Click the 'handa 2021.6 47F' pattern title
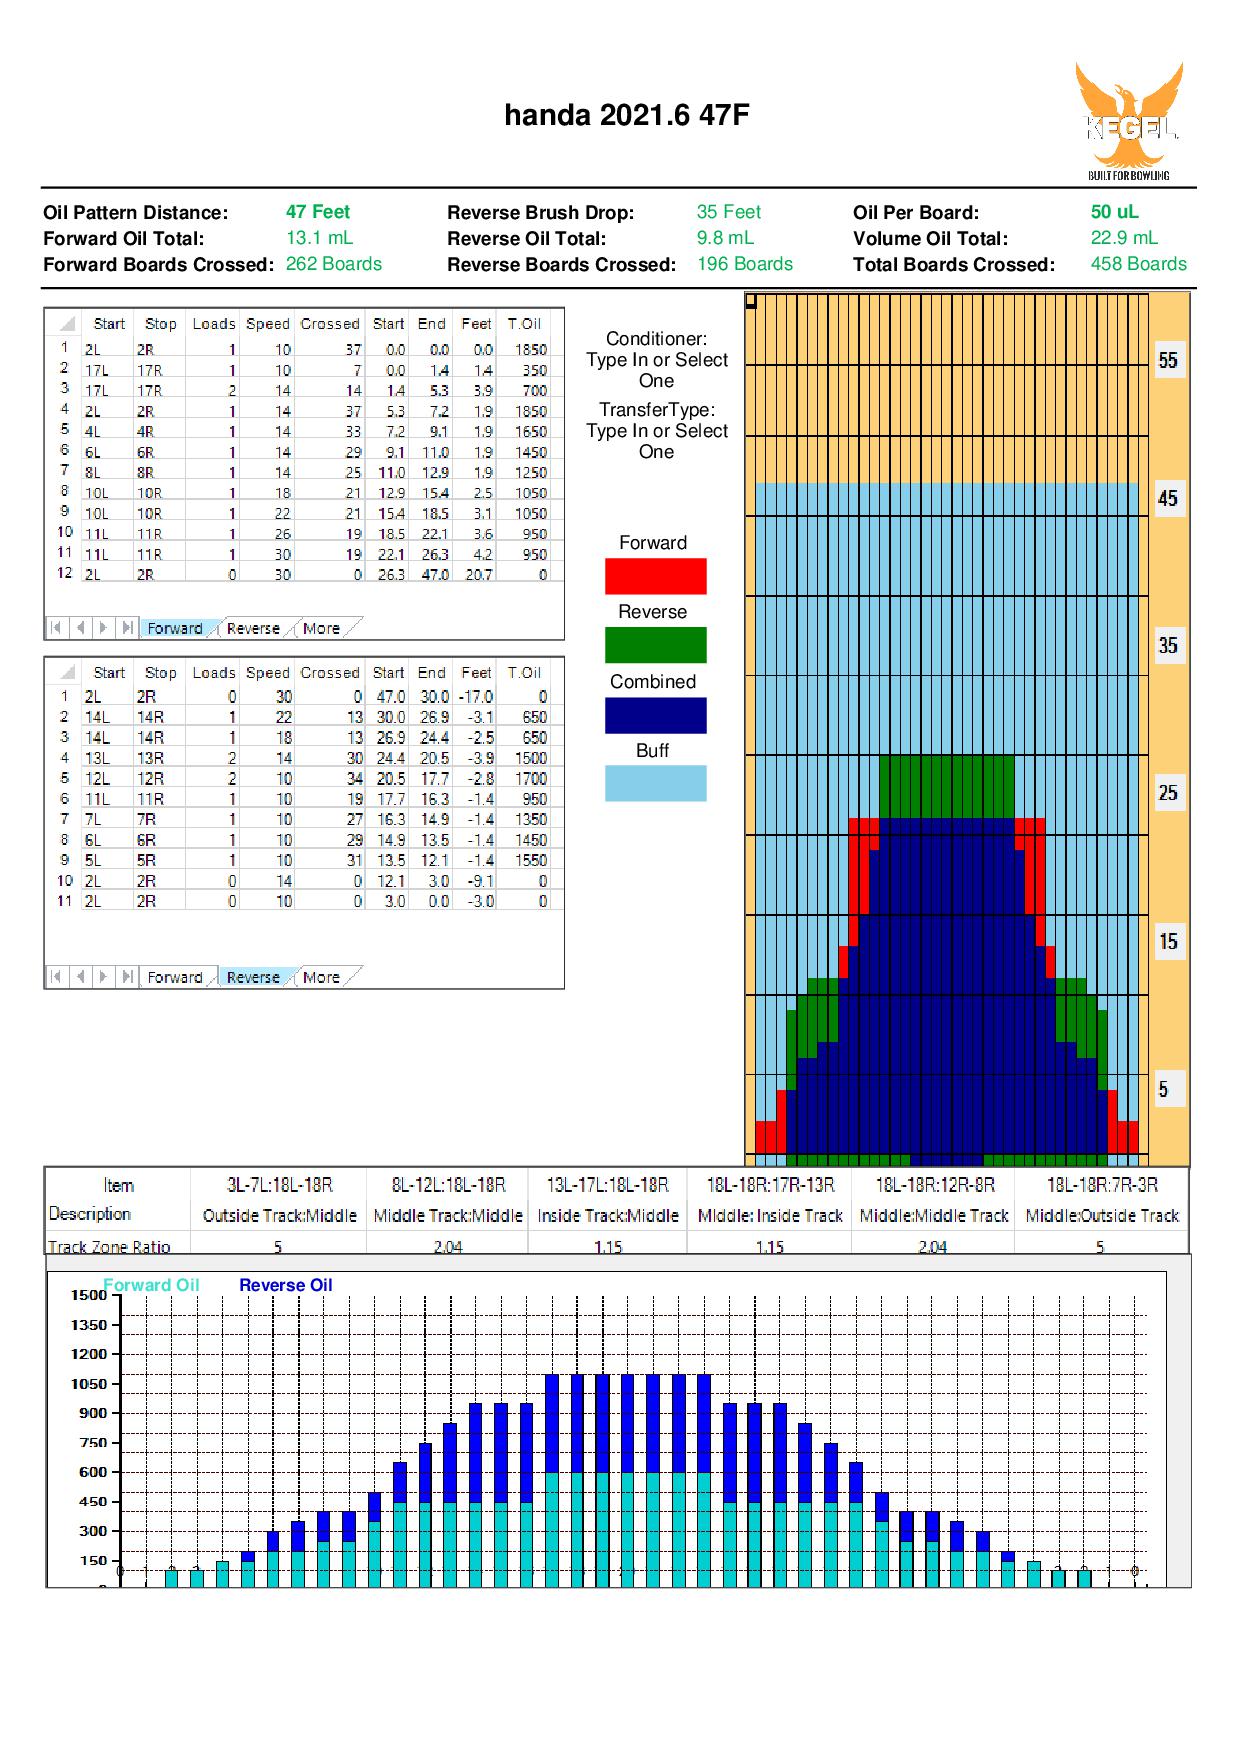This screenshot has height=1754, width=1240. click(x=627, y=115)
